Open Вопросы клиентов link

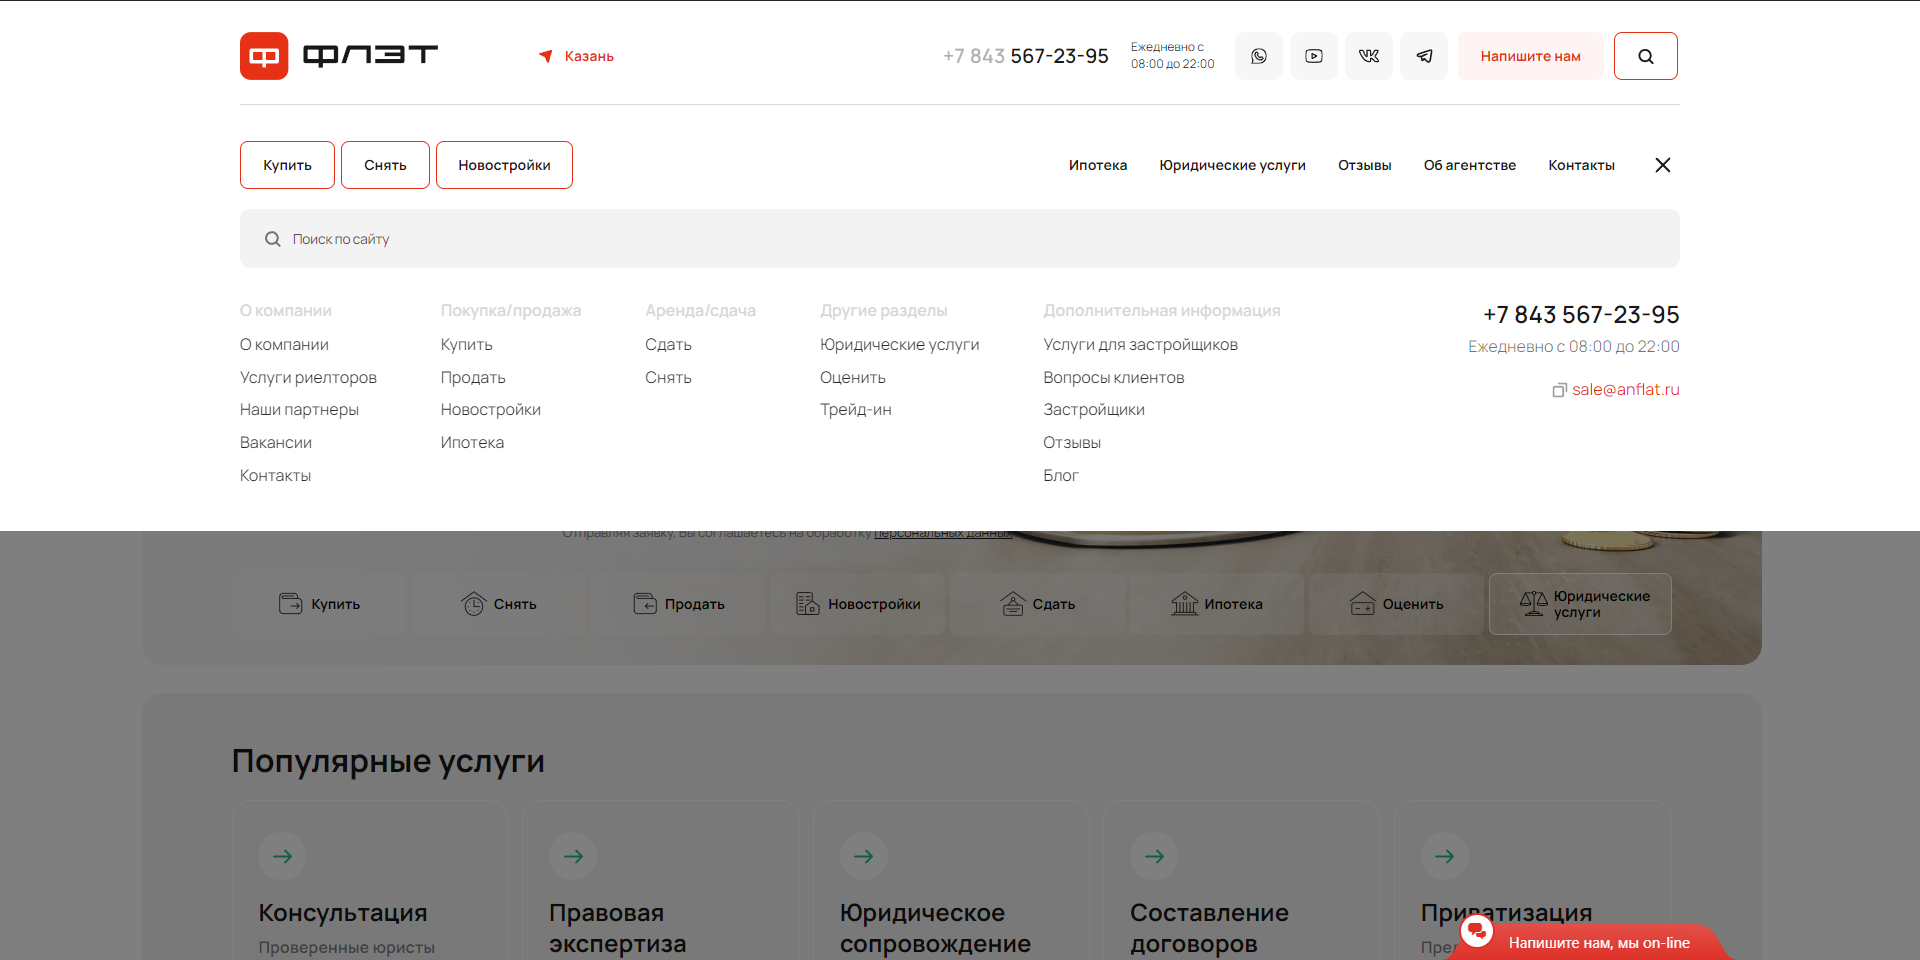coord(1114,378)
